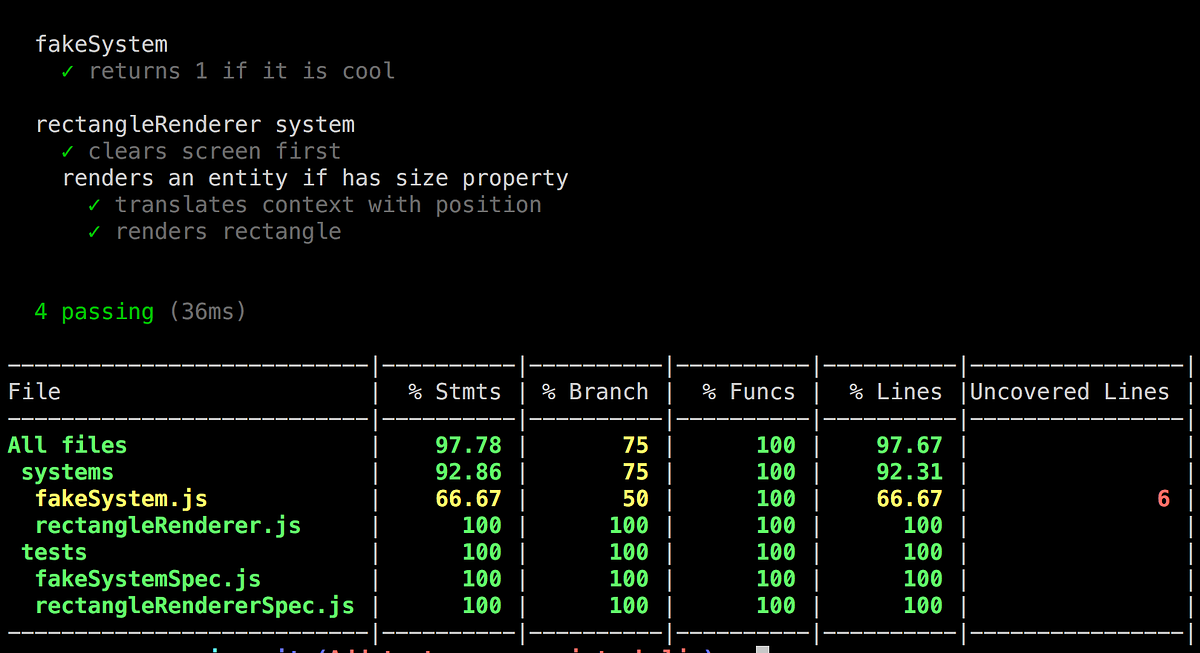The height and width of the screenshot is (653, 1200).
Task: Click the green "4 passing" indicator
Action: click(x=94, y=311)
